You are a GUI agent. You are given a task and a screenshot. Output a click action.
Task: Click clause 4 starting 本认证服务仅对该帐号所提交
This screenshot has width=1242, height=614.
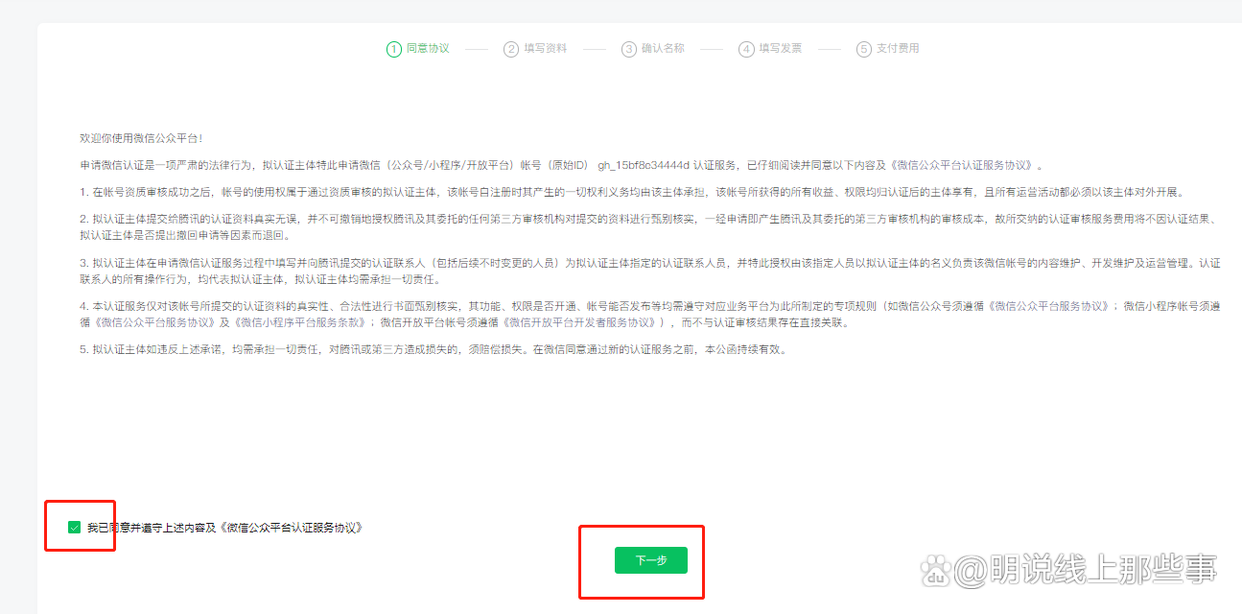coord(649,315)
